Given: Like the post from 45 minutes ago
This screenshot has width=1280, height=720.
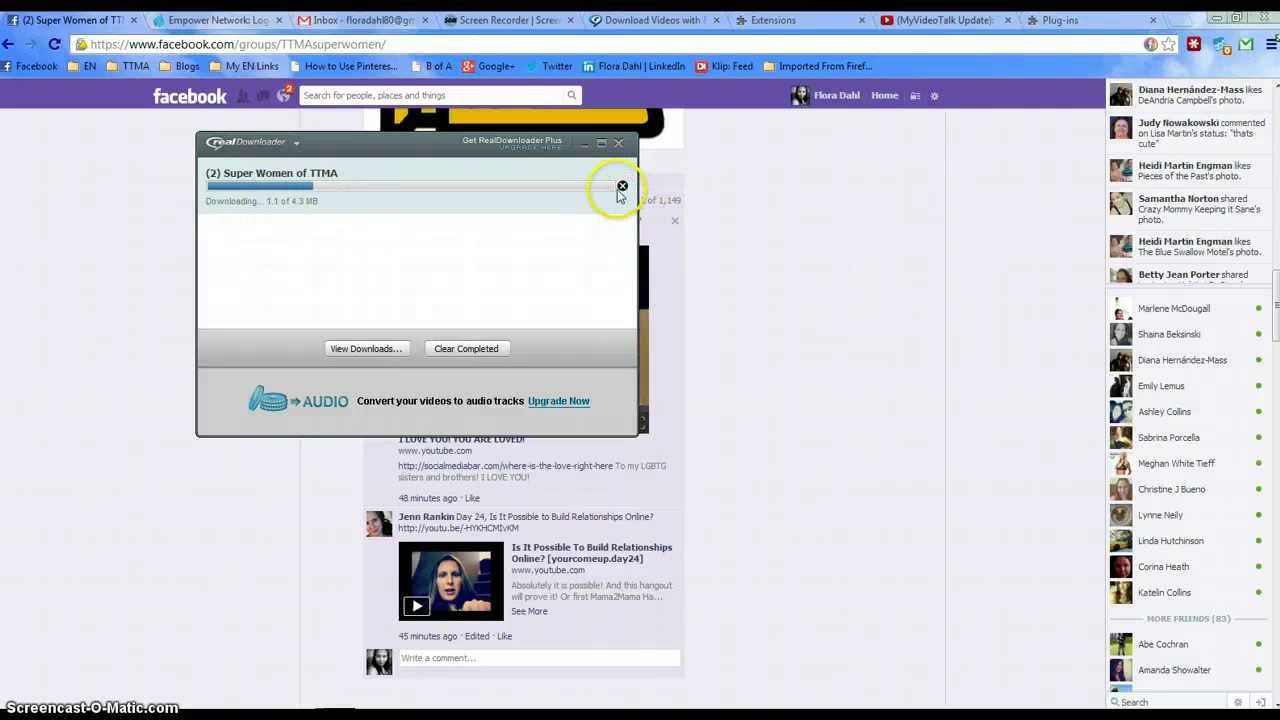Looking at the screenshot, I should tap(504, 636).
